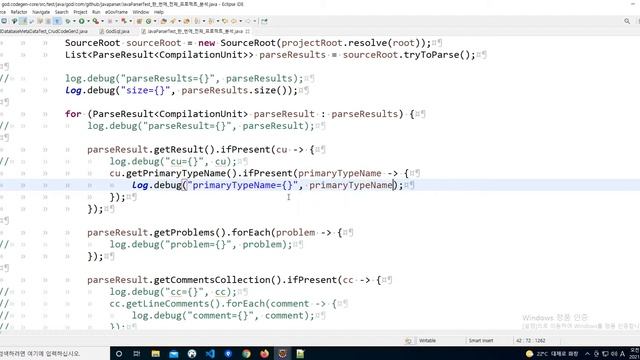
Task: Click the green Run launch icon
Action: point(82,21)
